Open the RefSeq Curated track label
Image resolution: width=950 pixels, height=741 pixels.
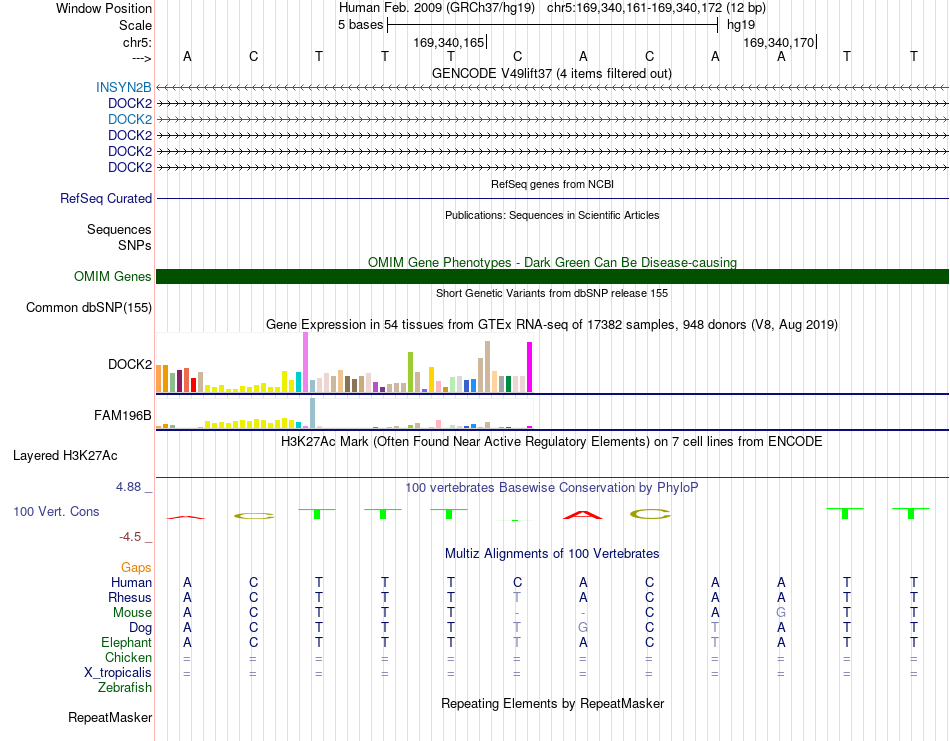click(x=106, y=198)
